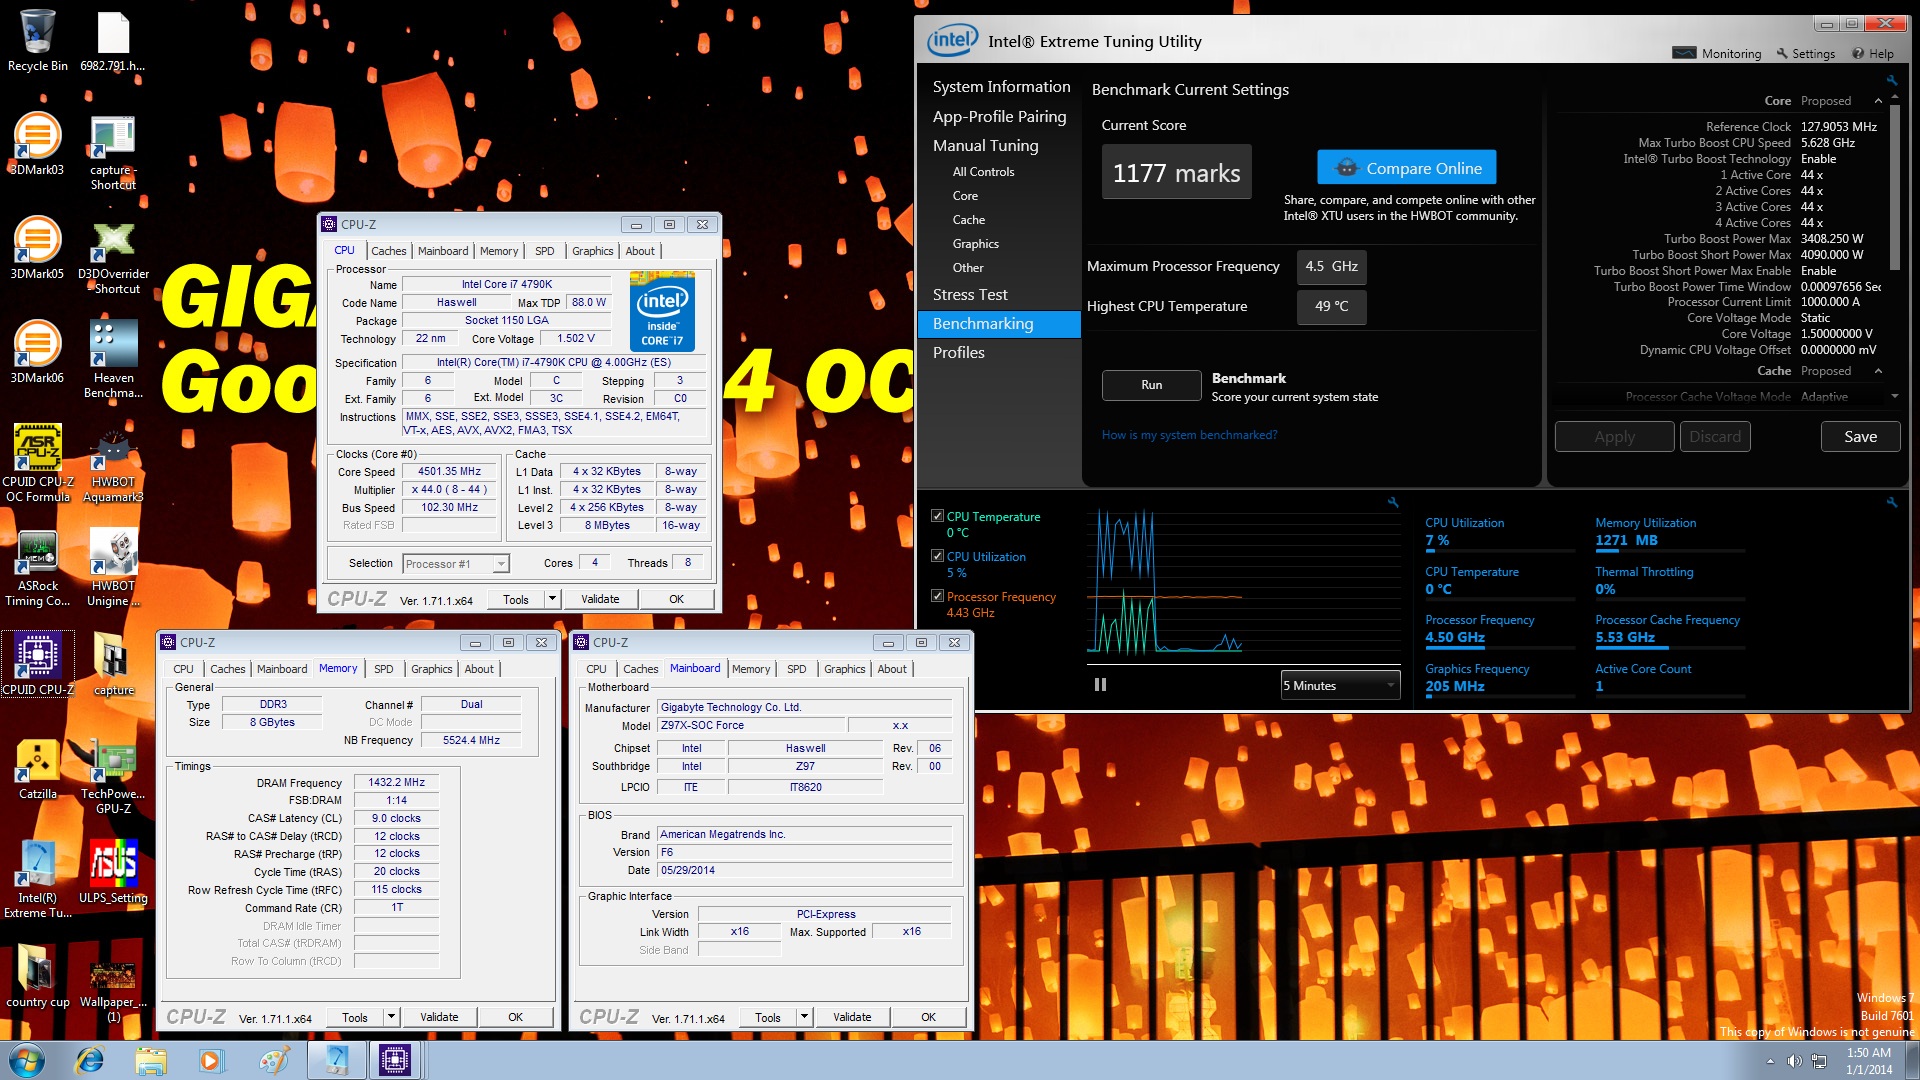Open HWBOT Unigine desktop icon
The width and height of the screenshot is (1920, 1080).
113,567
